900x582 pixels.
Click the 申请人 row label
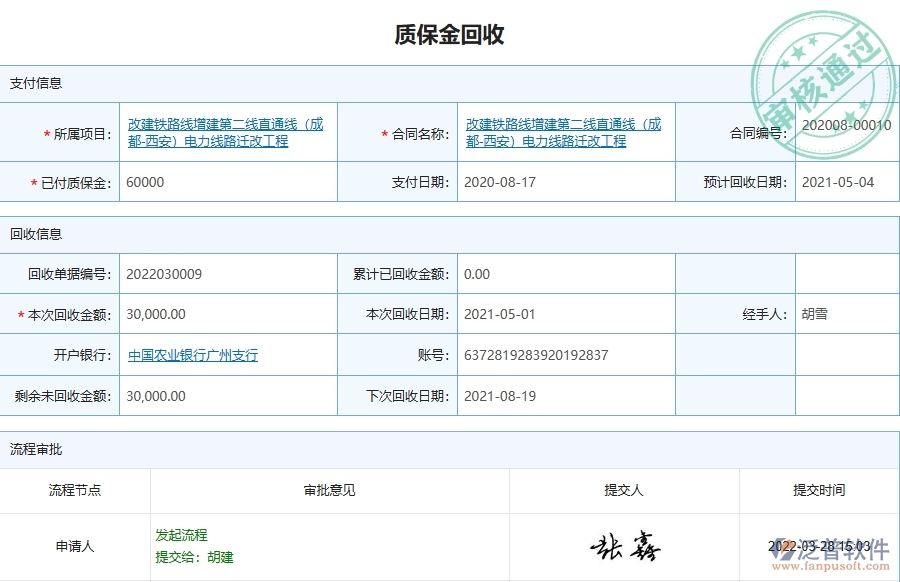point(74,548)
